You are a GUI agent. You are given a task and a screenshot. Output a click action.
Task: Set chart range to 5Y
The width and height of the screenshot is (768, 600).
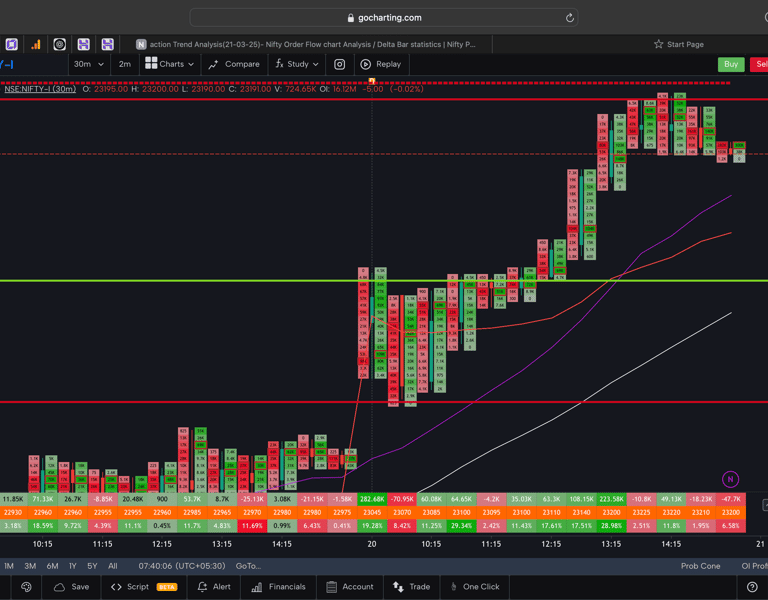tap(92, 566)
